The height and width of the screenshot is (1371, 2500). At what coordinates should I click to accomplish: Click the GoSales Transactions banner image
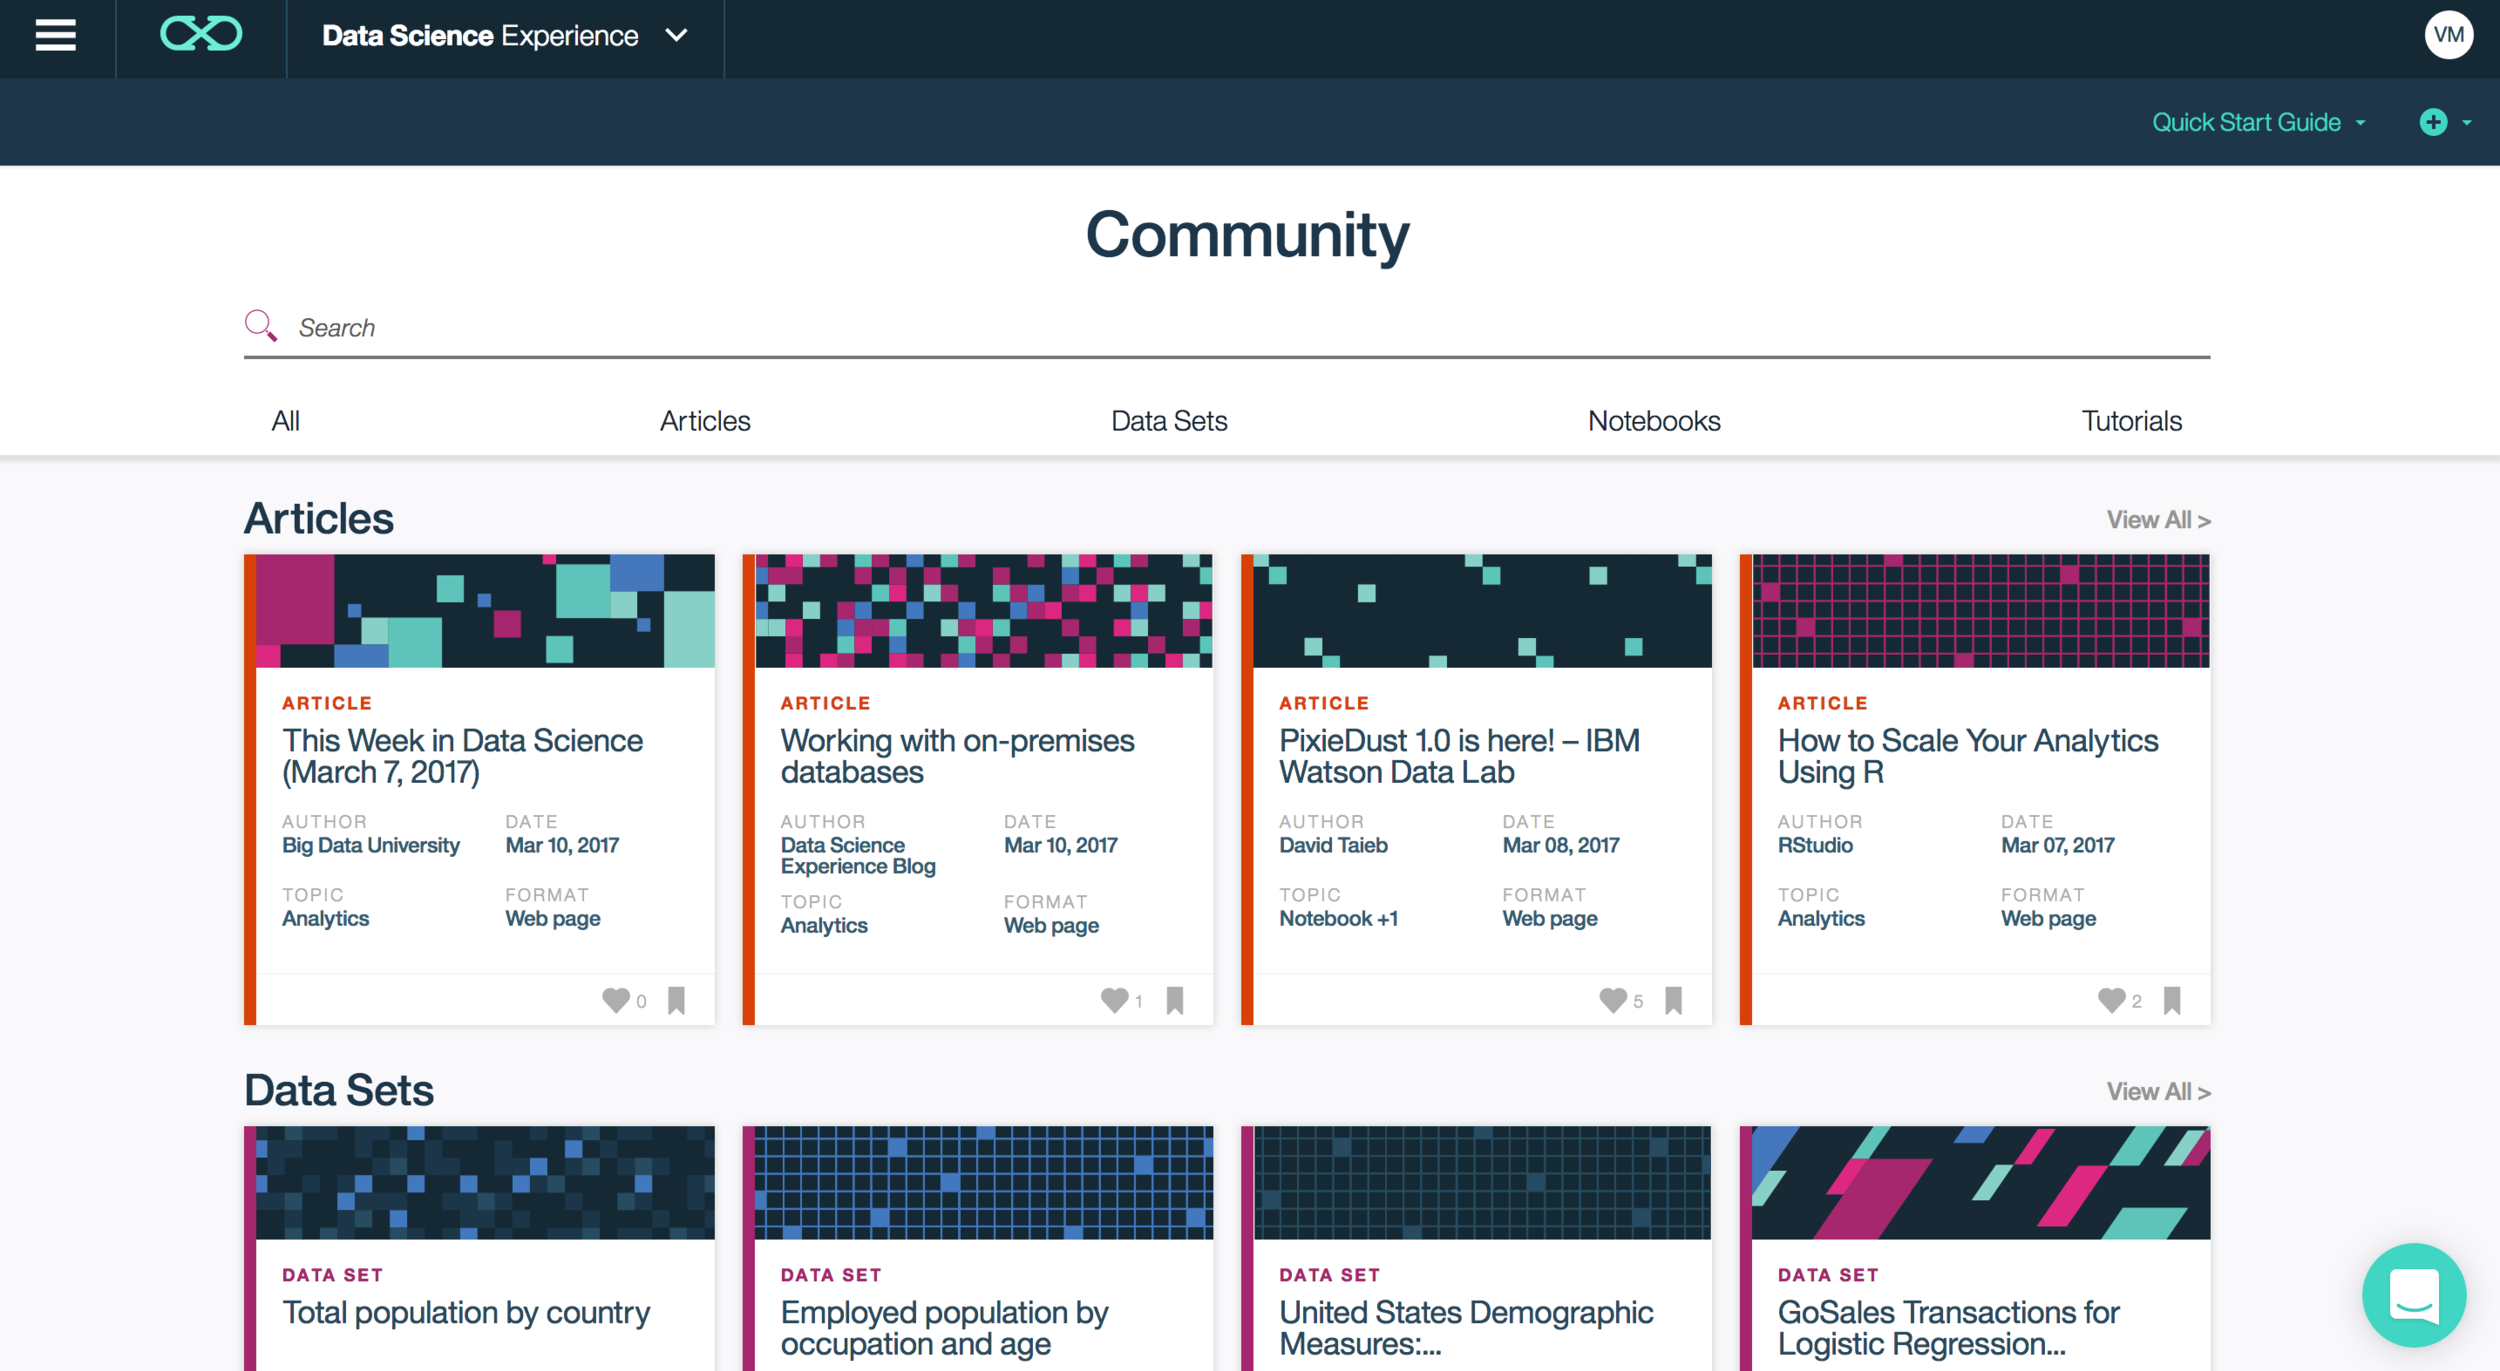pyautogui.click(x=1981, y=1183)
